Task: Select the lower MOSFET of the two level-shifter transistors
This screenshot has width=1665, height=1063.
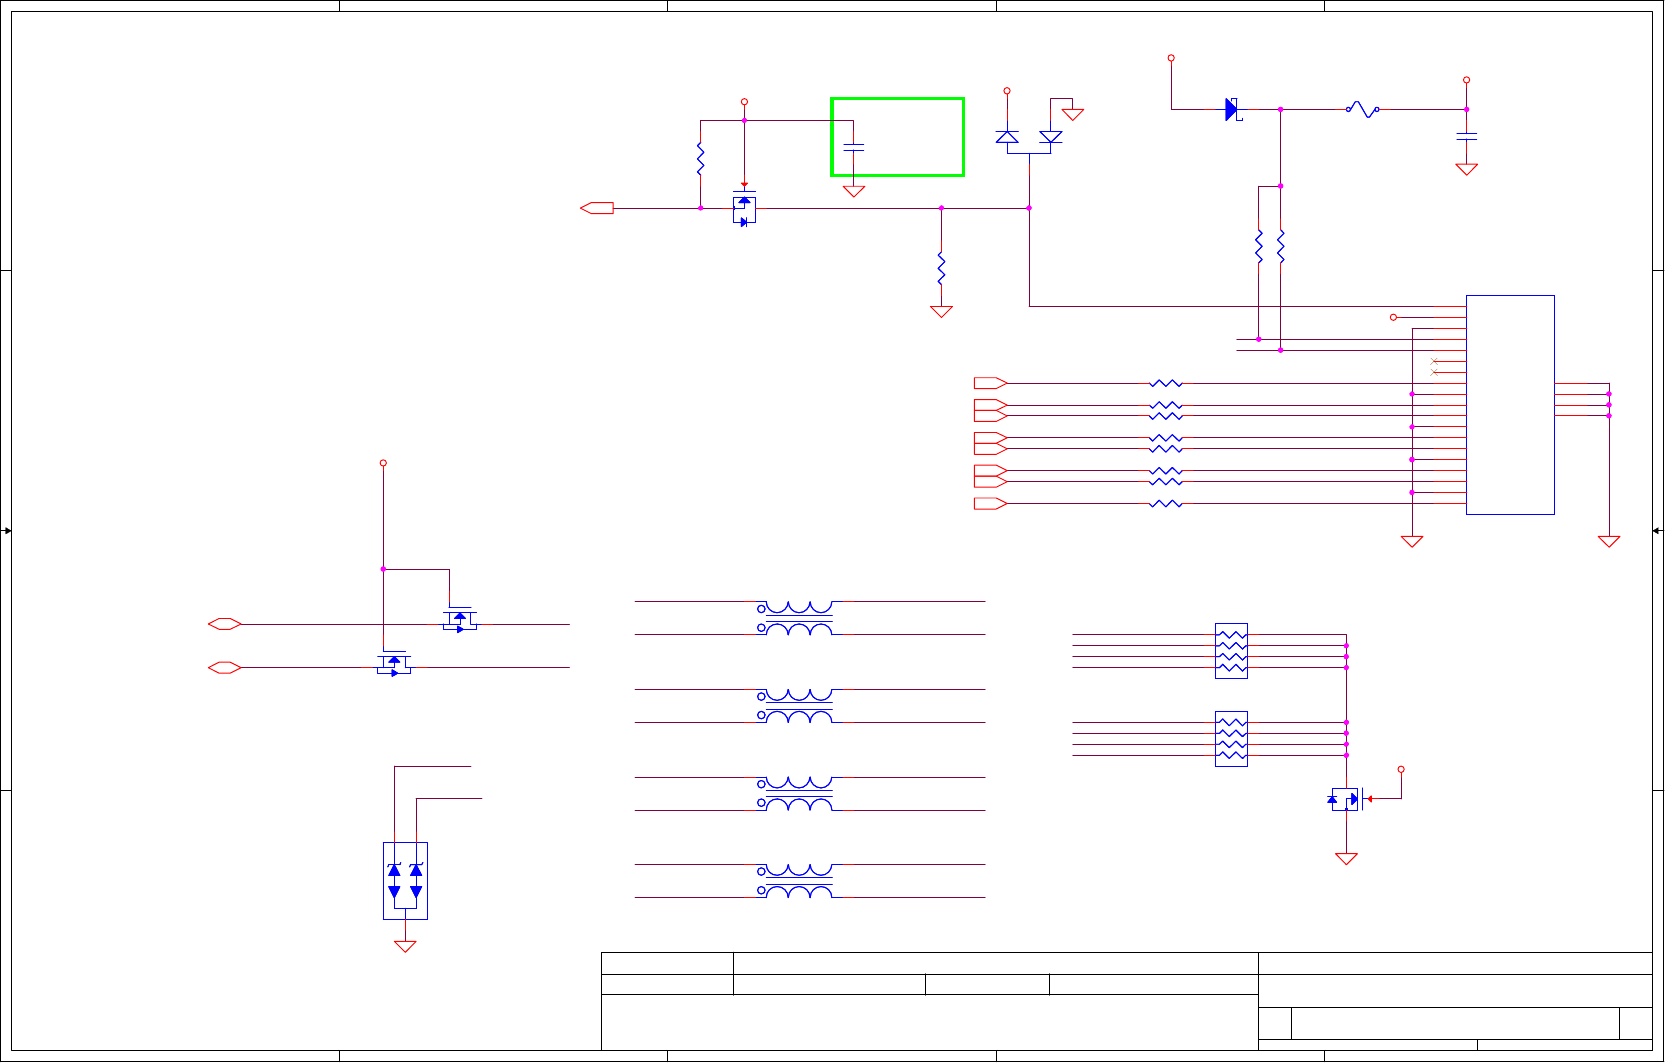Action: coord(394,664)
